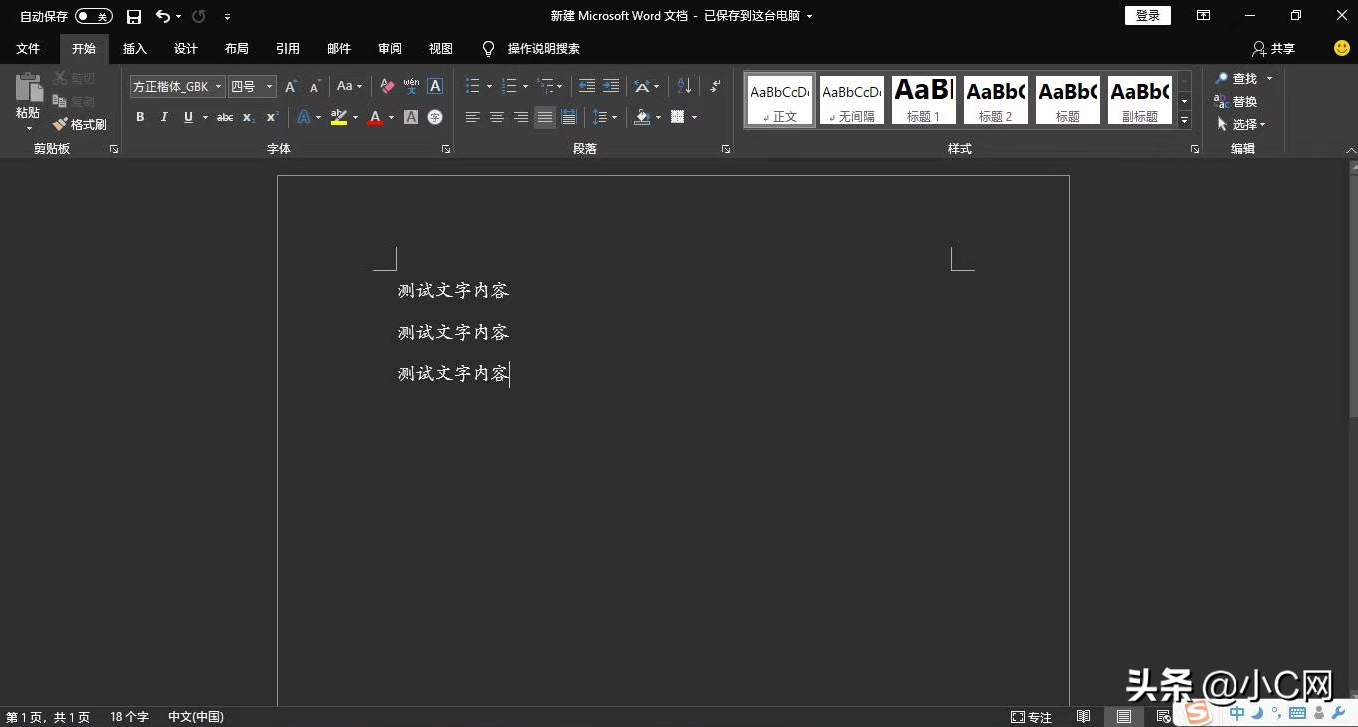Open the 文件 (File) menu

click(x=28, y=49)
